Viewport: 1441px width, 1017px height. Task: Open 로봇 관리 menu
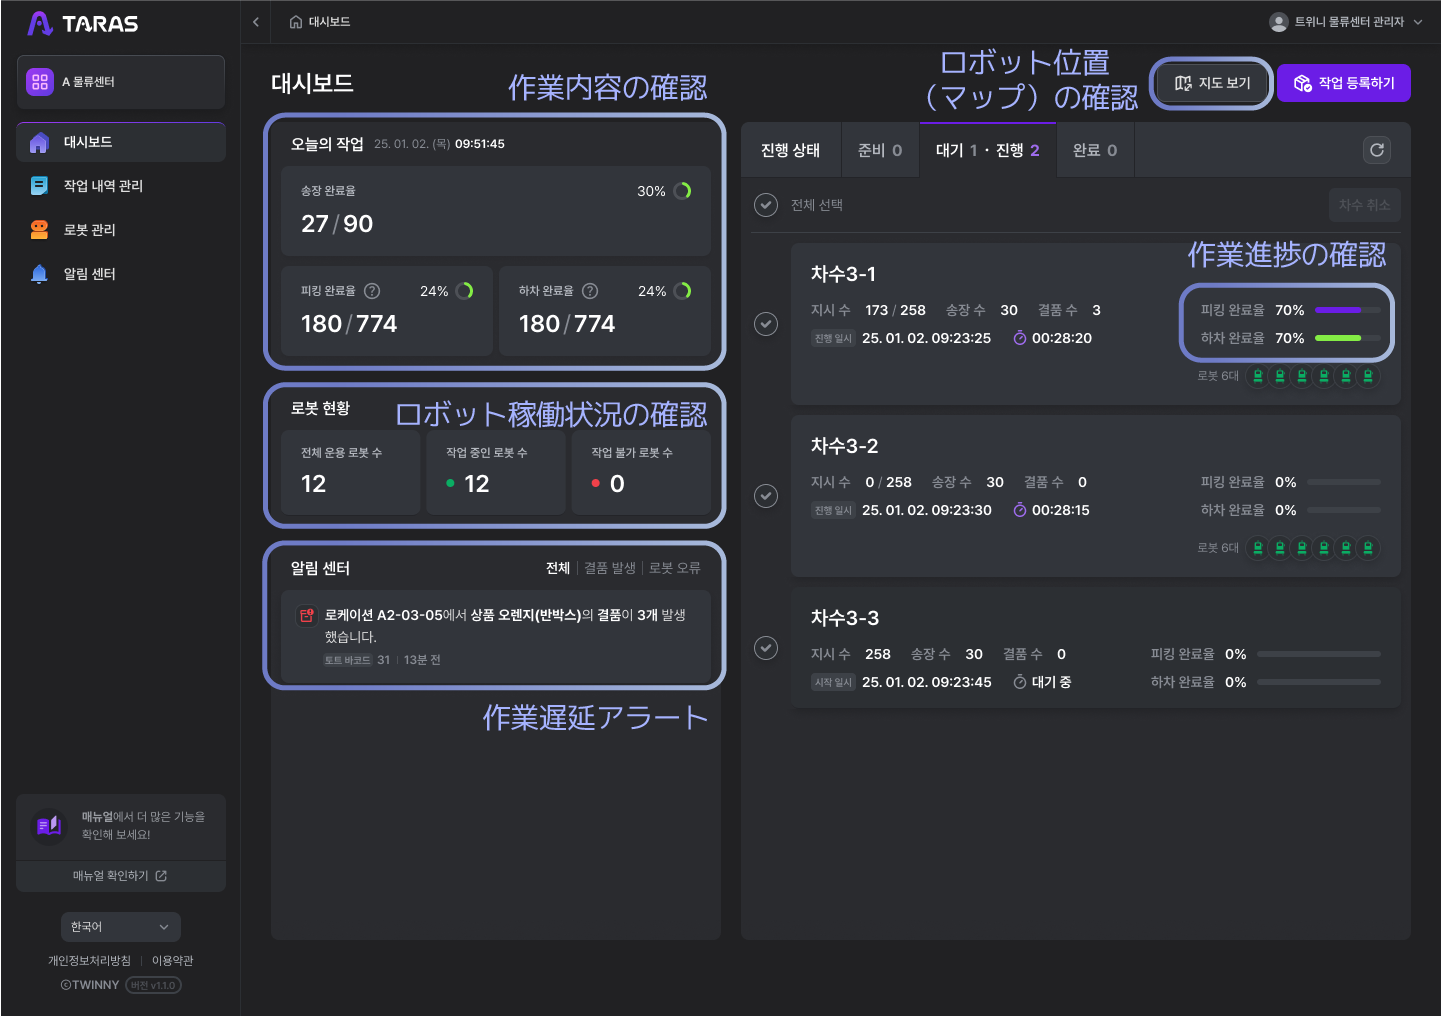point(121,230)
